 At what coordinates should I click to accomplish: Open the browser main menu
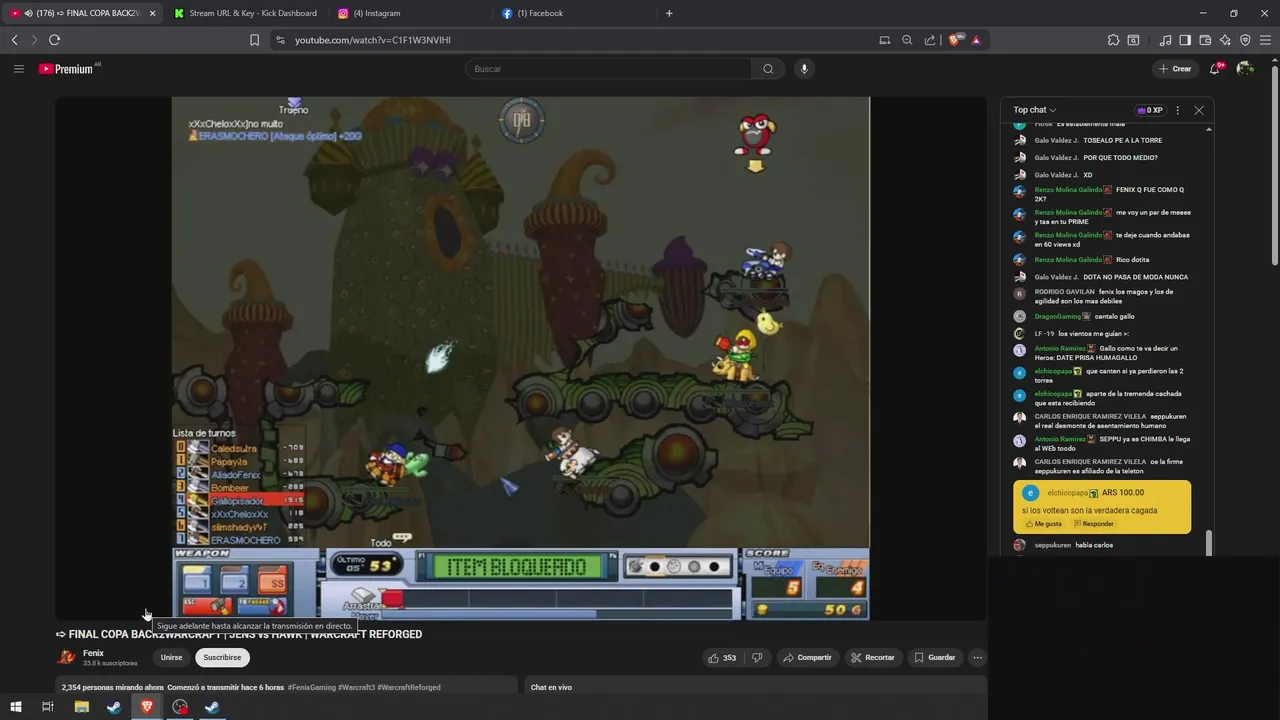click(x=1266, y=40)
